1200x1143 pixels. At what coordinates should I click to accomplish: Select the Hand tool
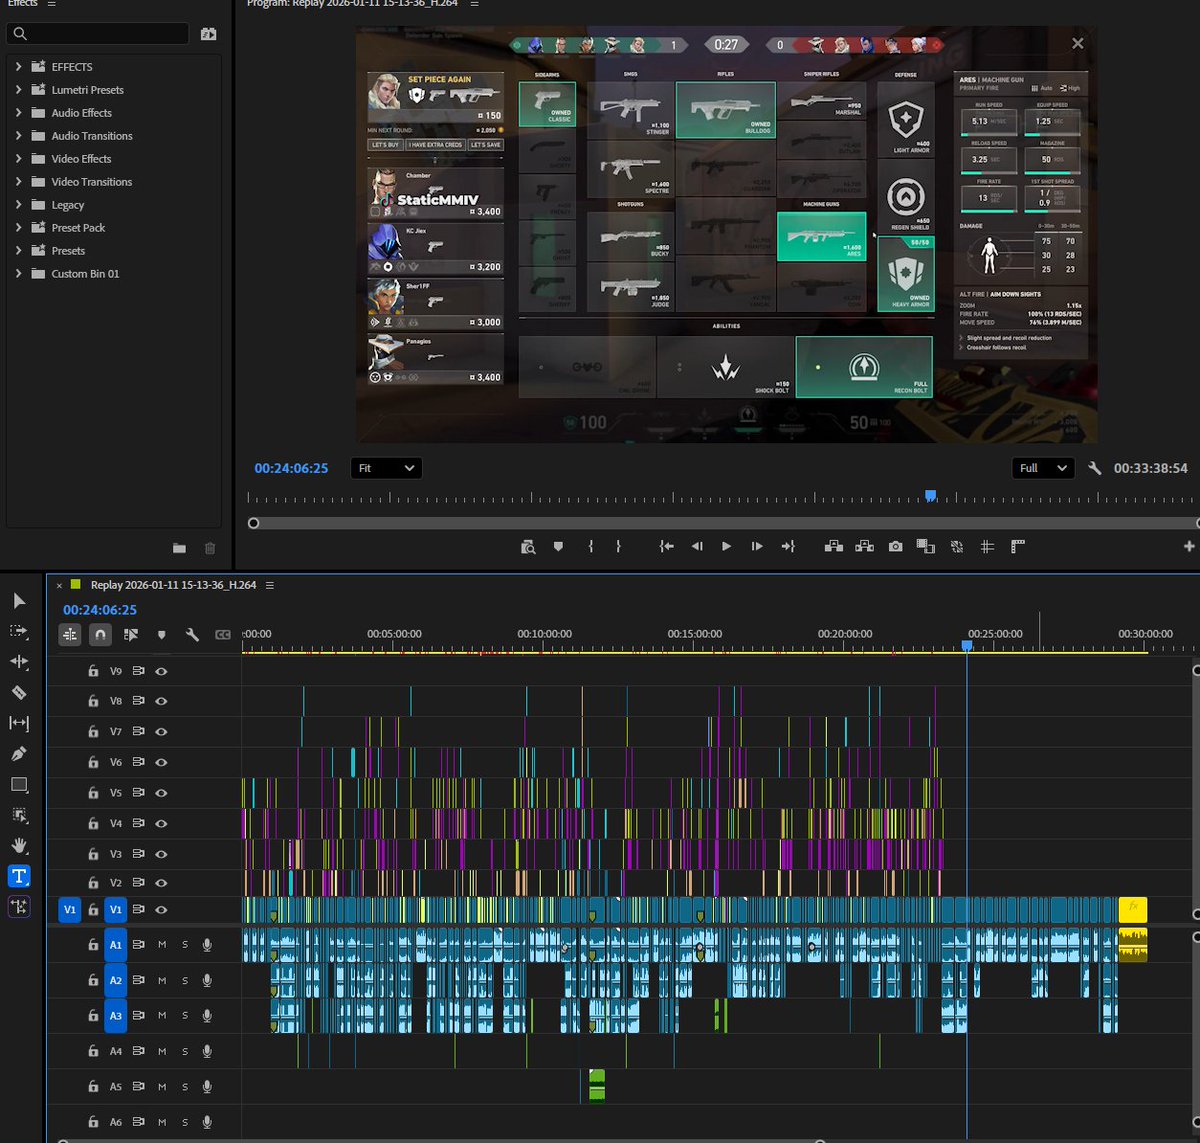point(19,845)
